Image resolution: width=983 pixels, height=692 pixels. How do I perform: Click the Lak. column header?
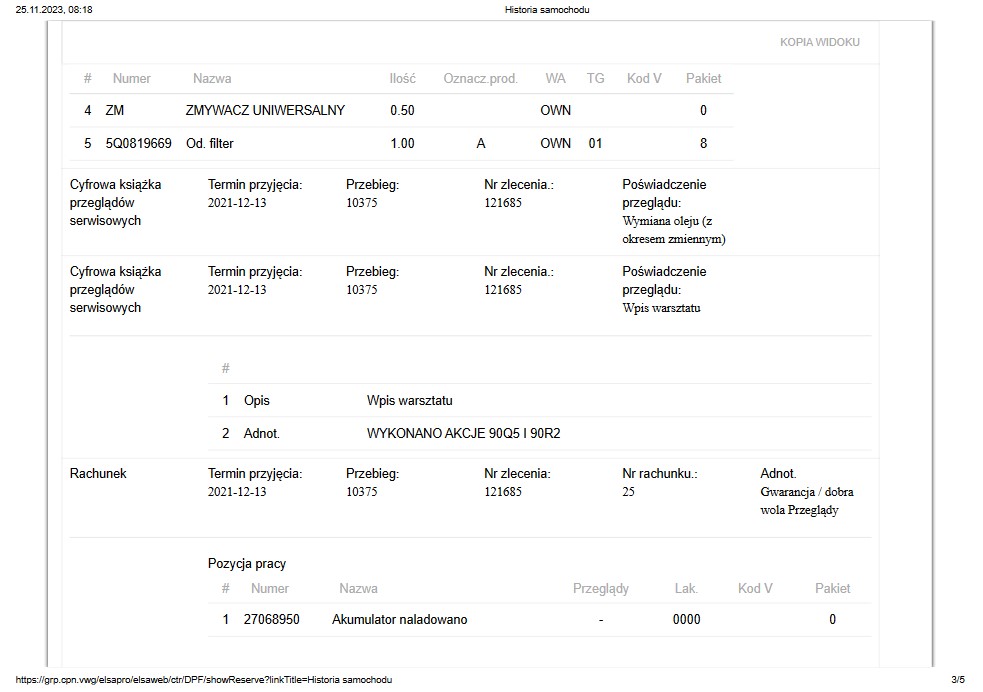click(x=686, y=589)
